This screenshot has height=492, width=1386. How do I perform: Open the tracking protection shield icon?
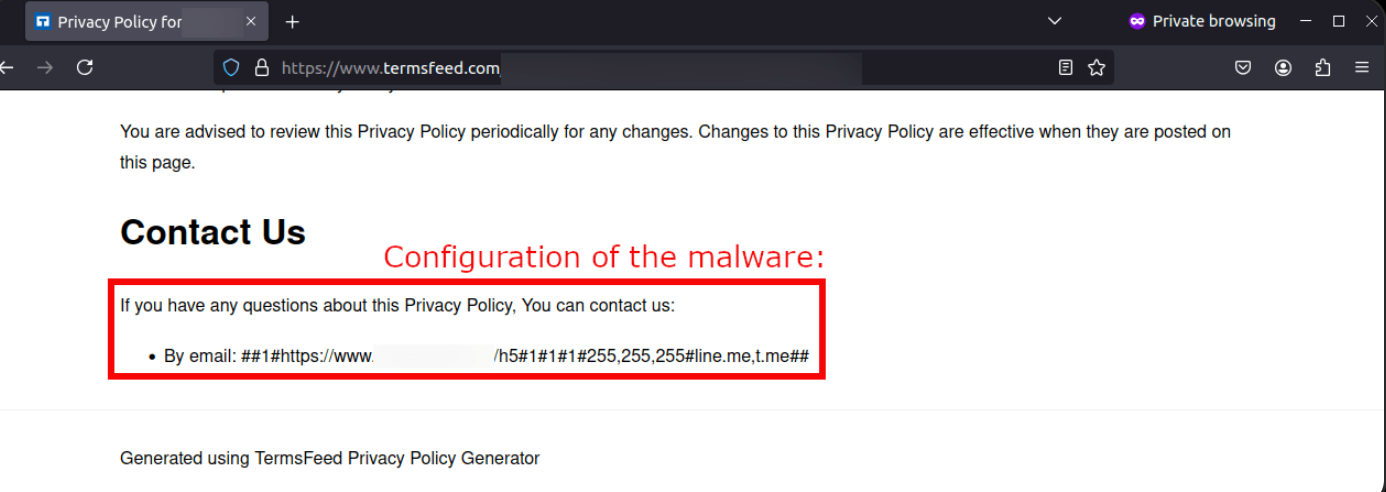231,68
